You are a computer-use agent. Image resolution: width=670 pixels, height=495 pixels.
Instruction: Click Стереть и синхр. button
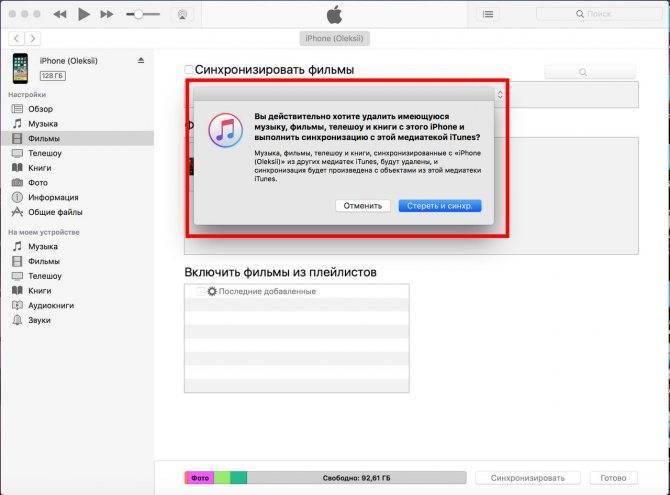pyautogui.click(x=440, y=206)
